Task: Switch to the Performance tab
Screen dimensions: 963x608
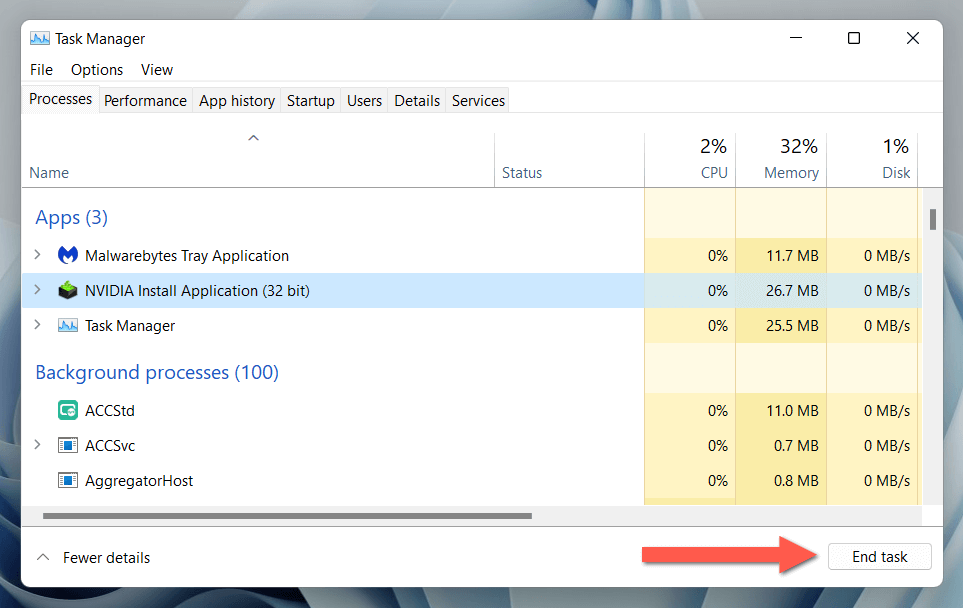Action: click(145, 101)
